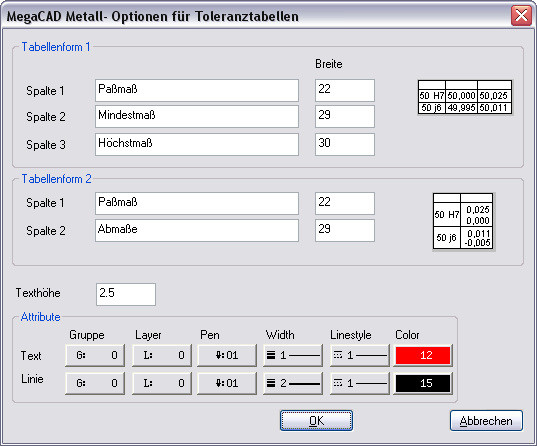Confirm the dialog with OK
This screenshot has height=446, width=537.
click(x=316, y=421)
